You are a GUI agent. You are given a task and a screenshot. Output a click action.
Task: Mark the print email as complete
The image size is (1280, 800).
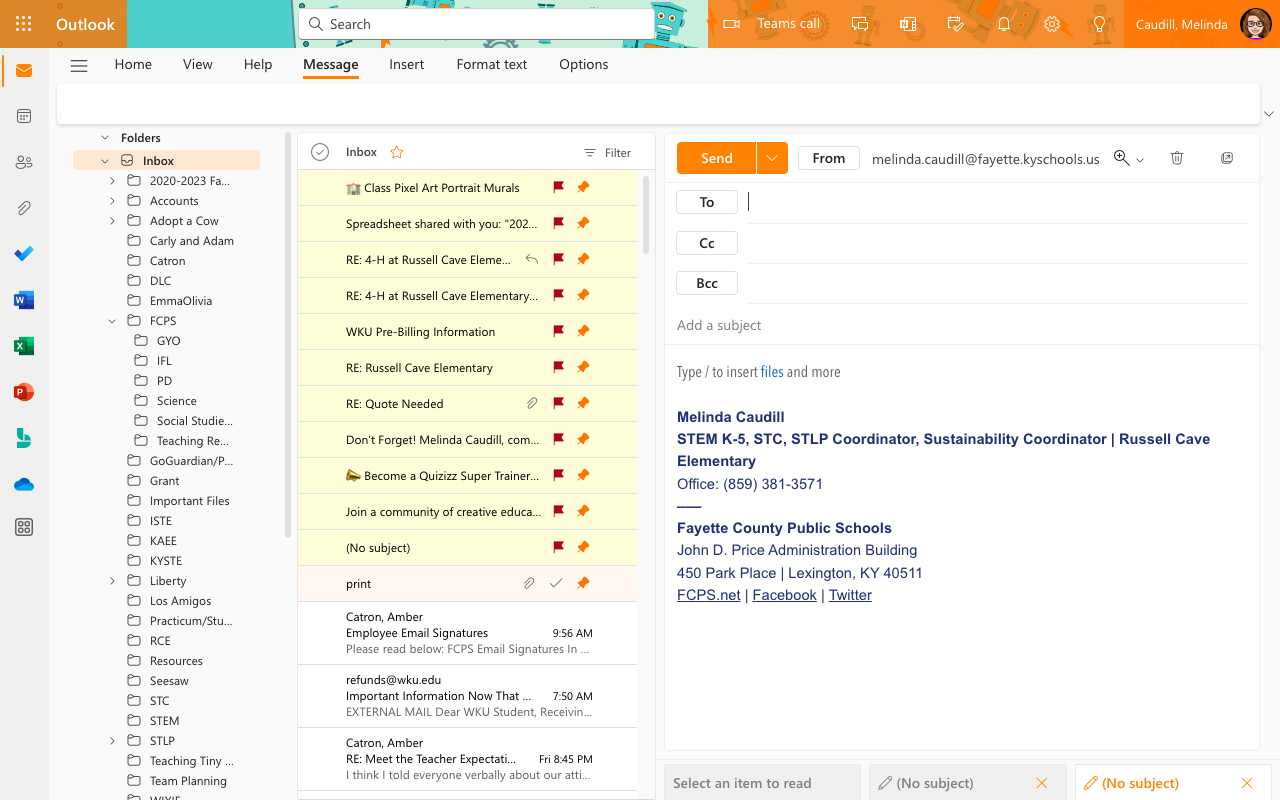coord(556,583)
